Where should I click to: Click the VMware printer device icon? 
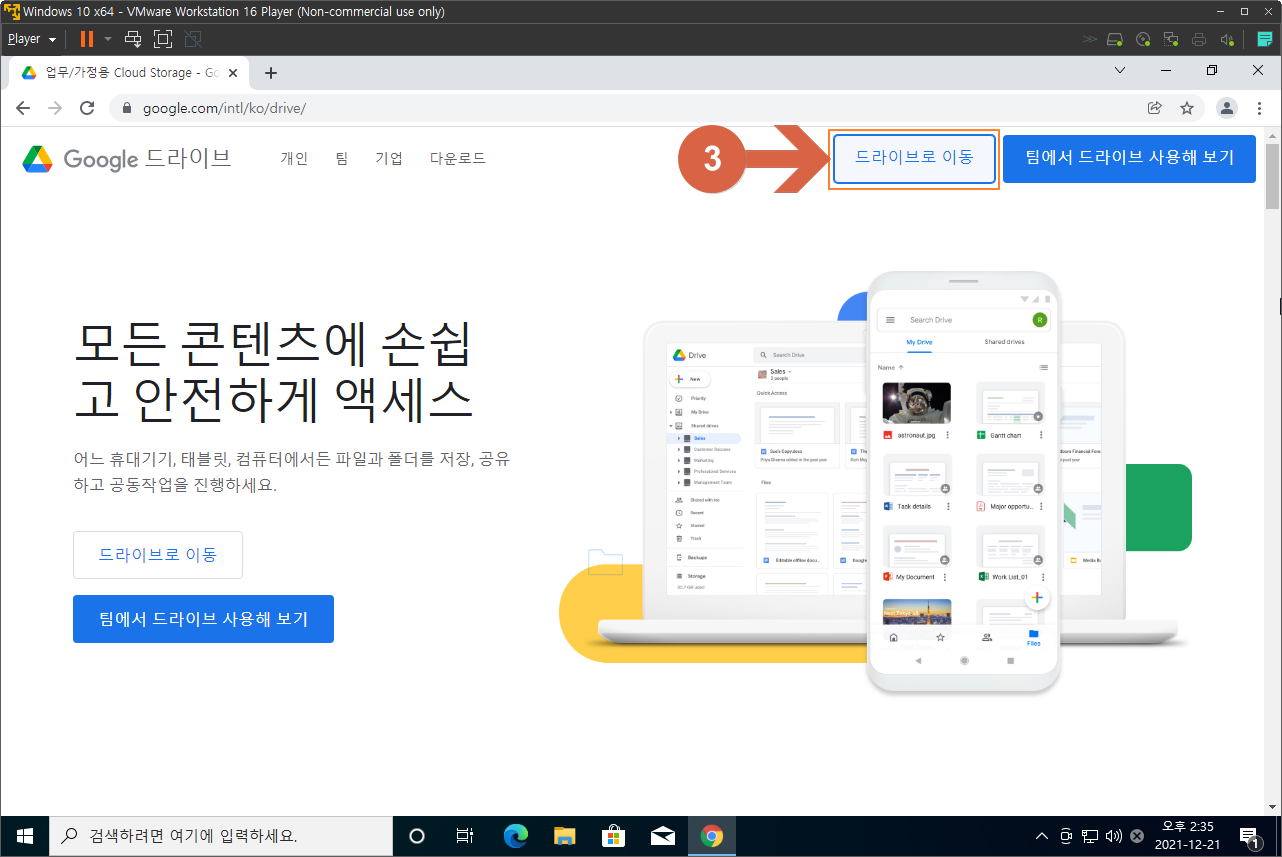pyautogui.click(x=1199, y=39)
